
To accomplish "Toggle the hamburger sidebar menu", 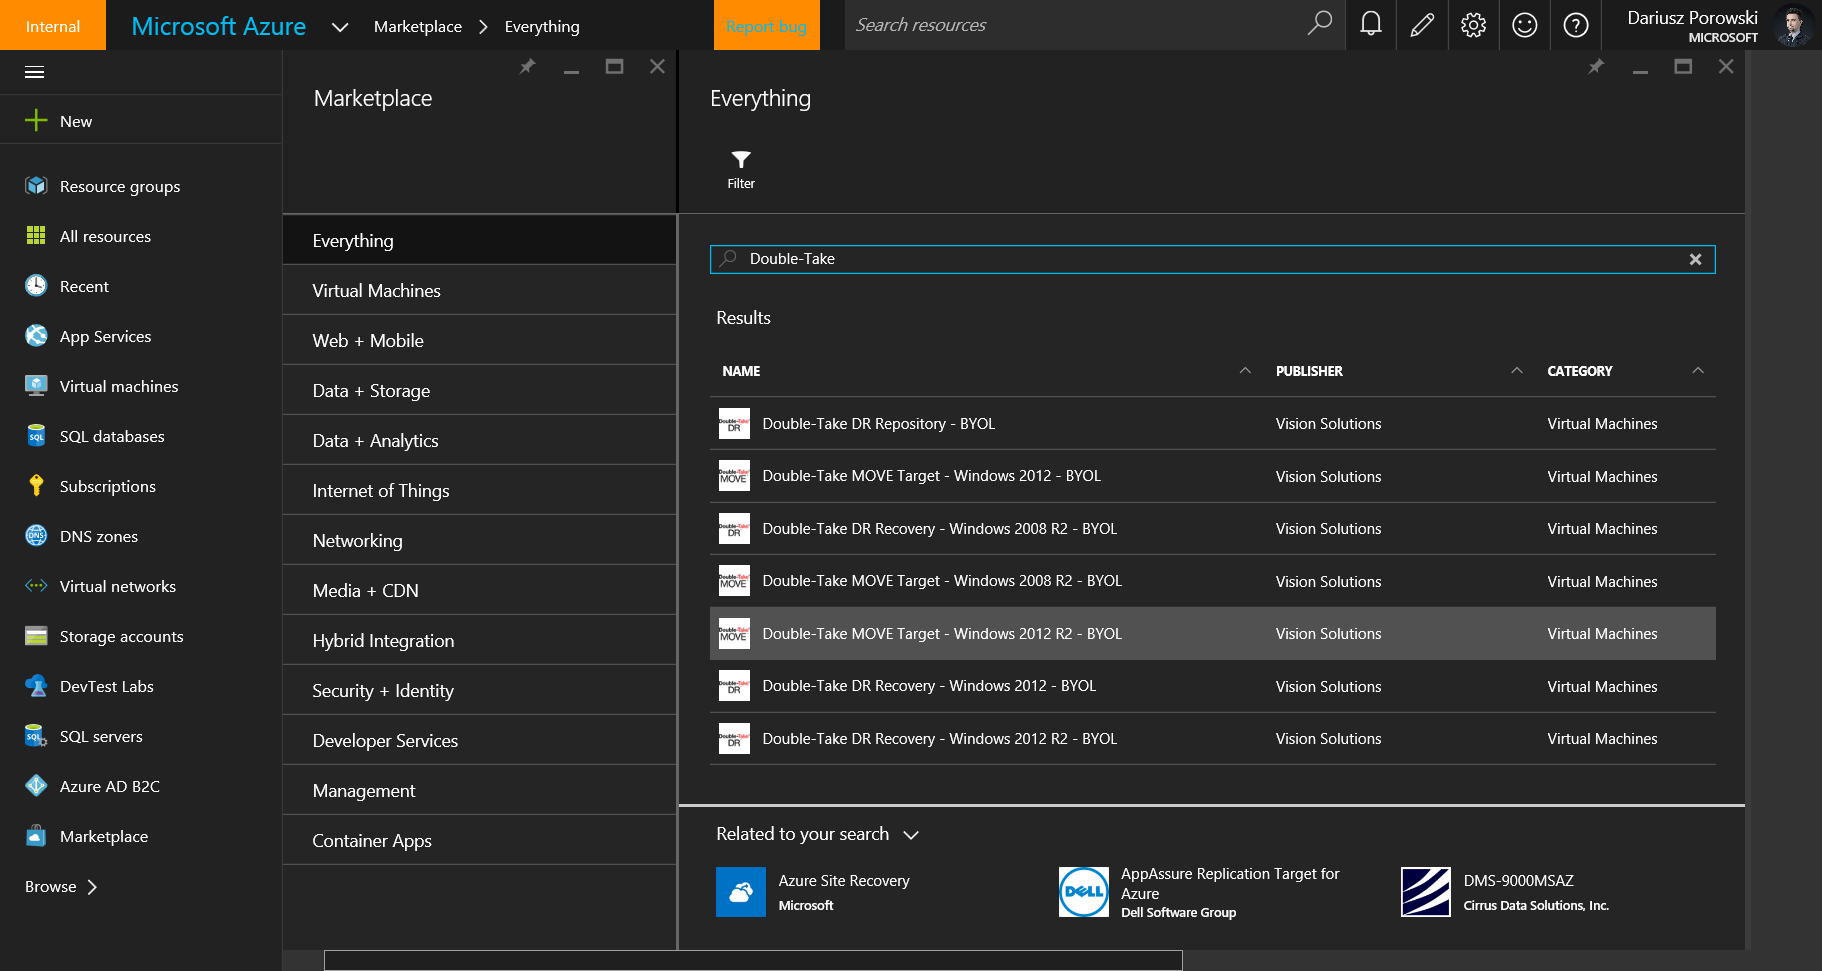I will click(35, 72).
